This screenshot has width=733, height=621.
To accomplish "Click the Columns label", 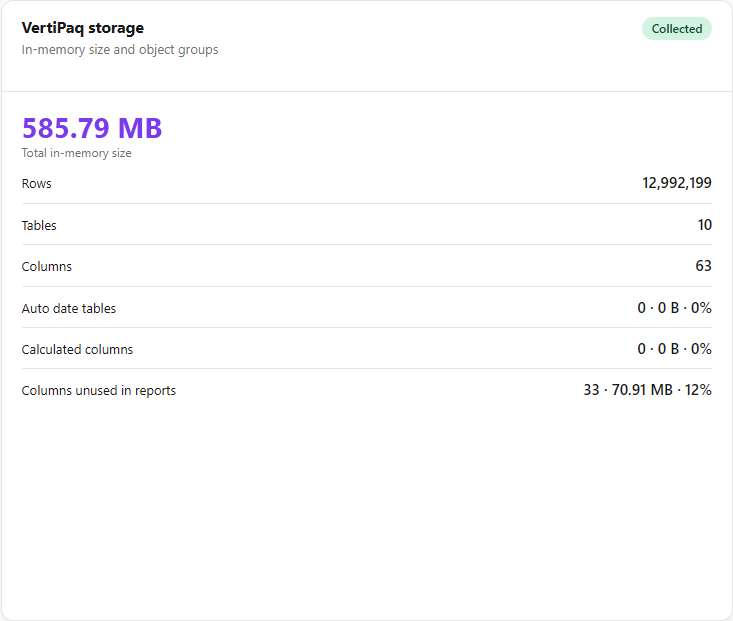I will point(47,267).
